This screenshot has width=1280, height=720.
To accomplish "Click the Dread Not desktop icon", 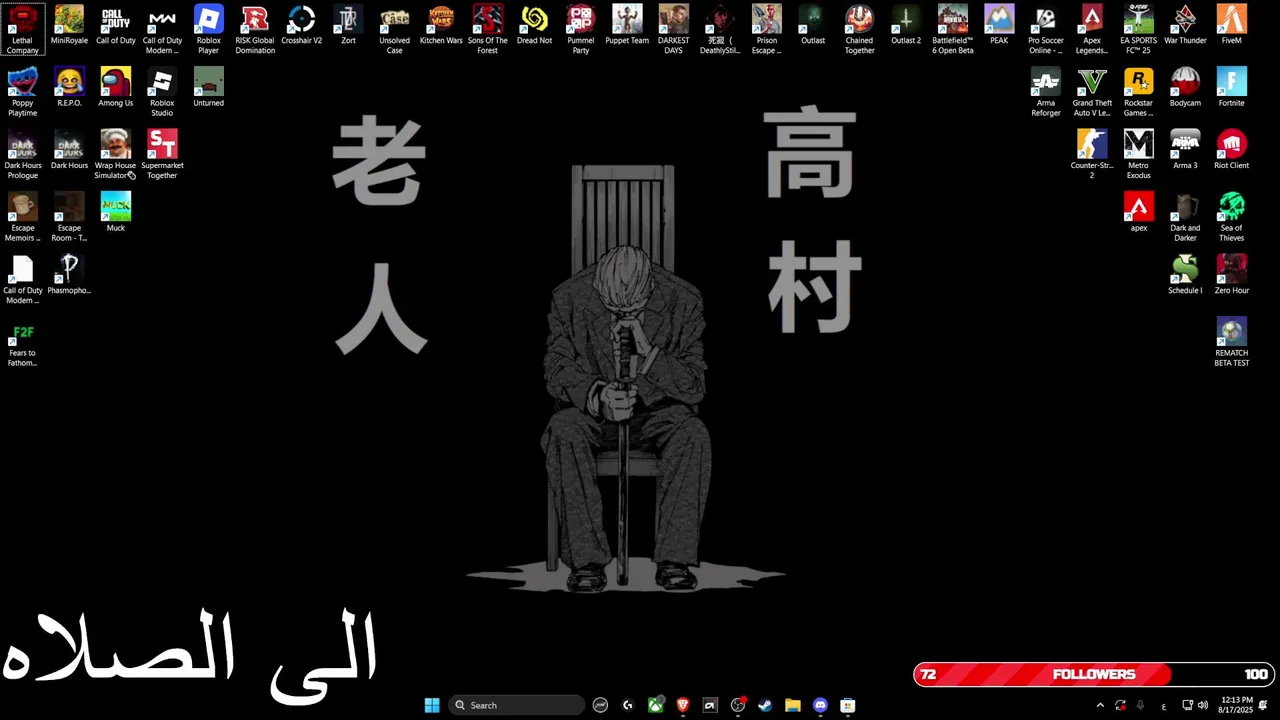I will (x=534, y=26).
